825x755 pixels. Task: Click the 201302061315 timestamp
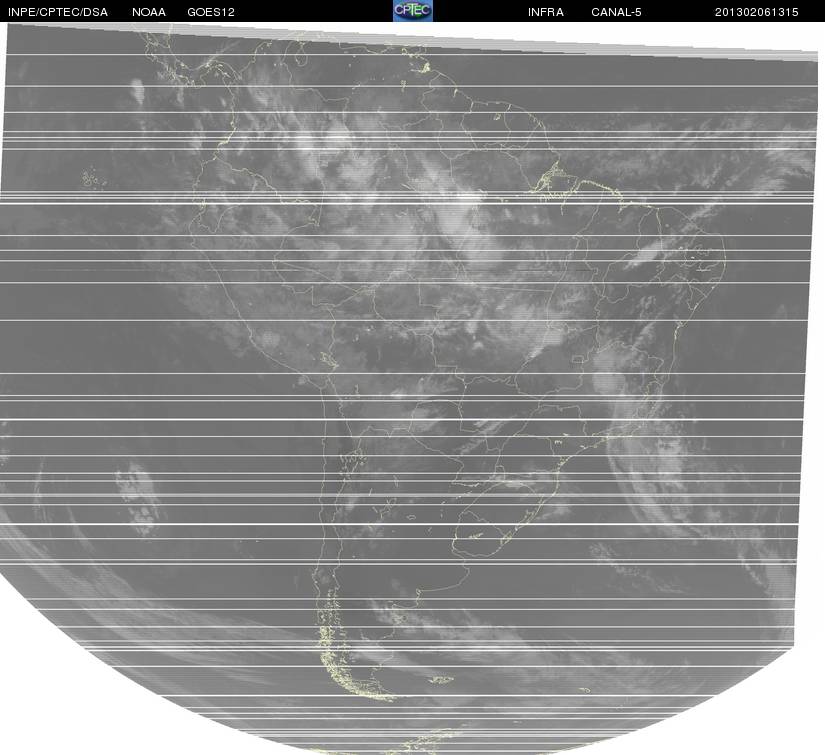[x=757, y=12]
